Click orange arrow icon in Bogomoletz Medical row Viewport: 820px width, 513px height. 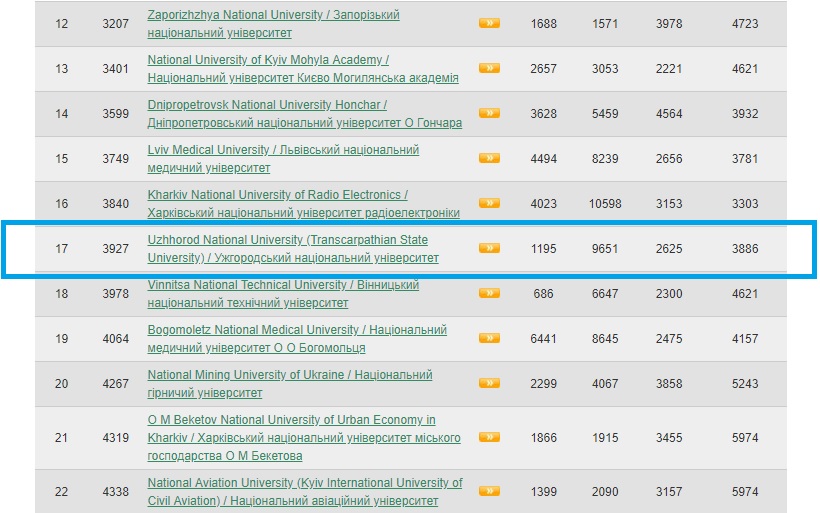[x=489, y=338]
